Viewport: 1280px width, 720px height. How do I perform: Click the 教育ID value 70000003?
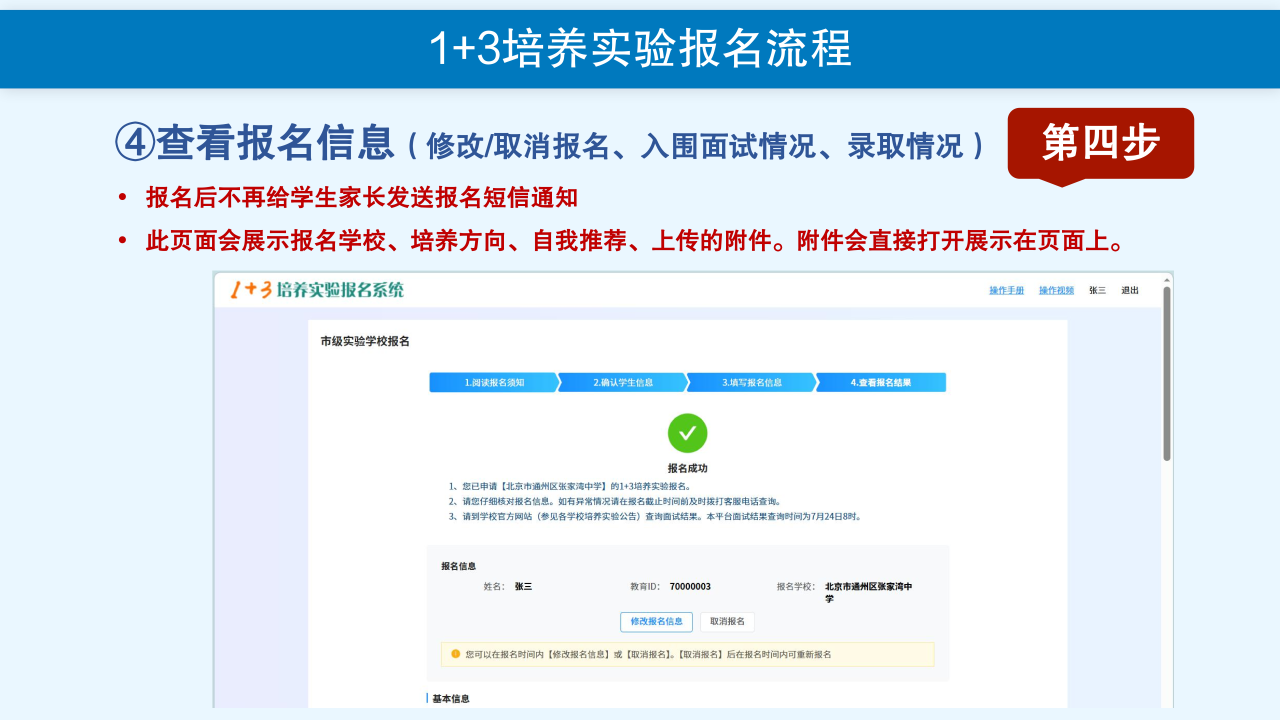coord(690,586)
